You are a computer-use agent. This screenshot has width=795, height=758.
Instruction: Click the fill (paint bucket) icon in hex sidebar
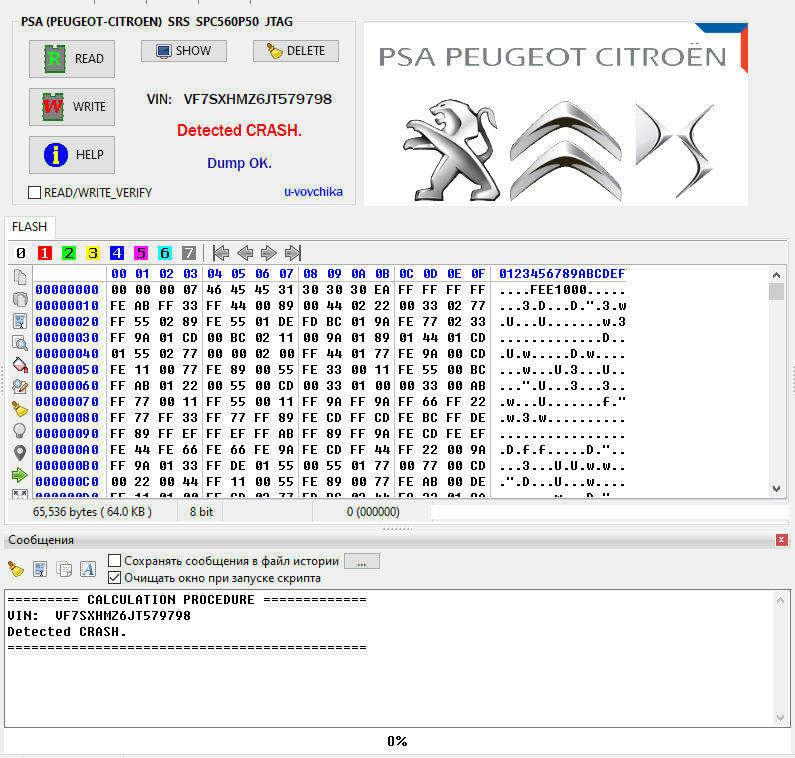[x=20, y=365]
